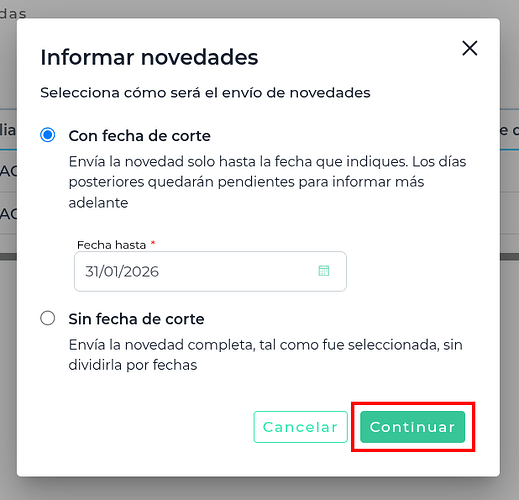Click the dimmed backdrop below the dialog
This screenshot has height=500, width=519.
point(259,488)
